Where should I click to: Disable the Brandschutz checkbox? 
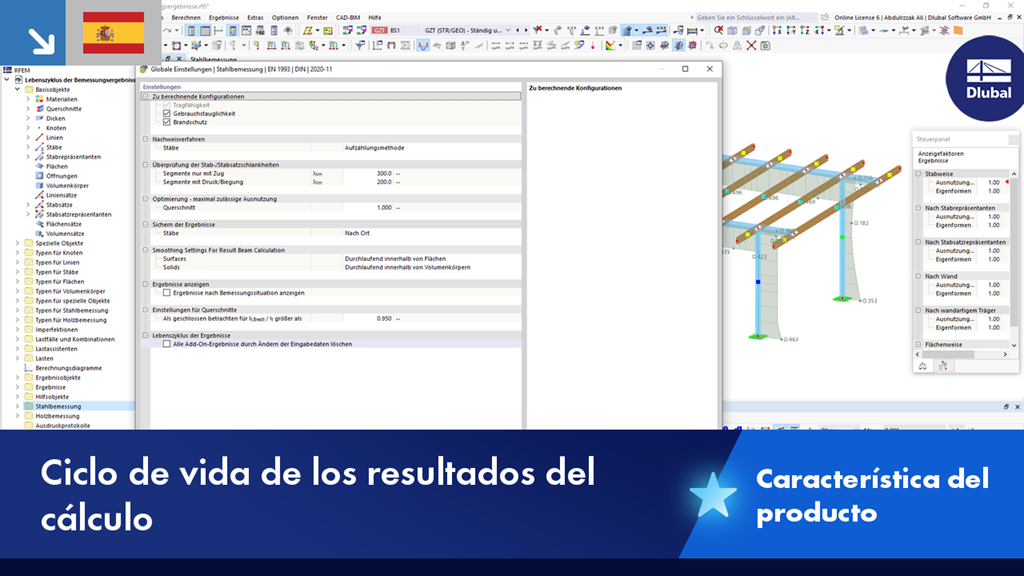(166, 121)
